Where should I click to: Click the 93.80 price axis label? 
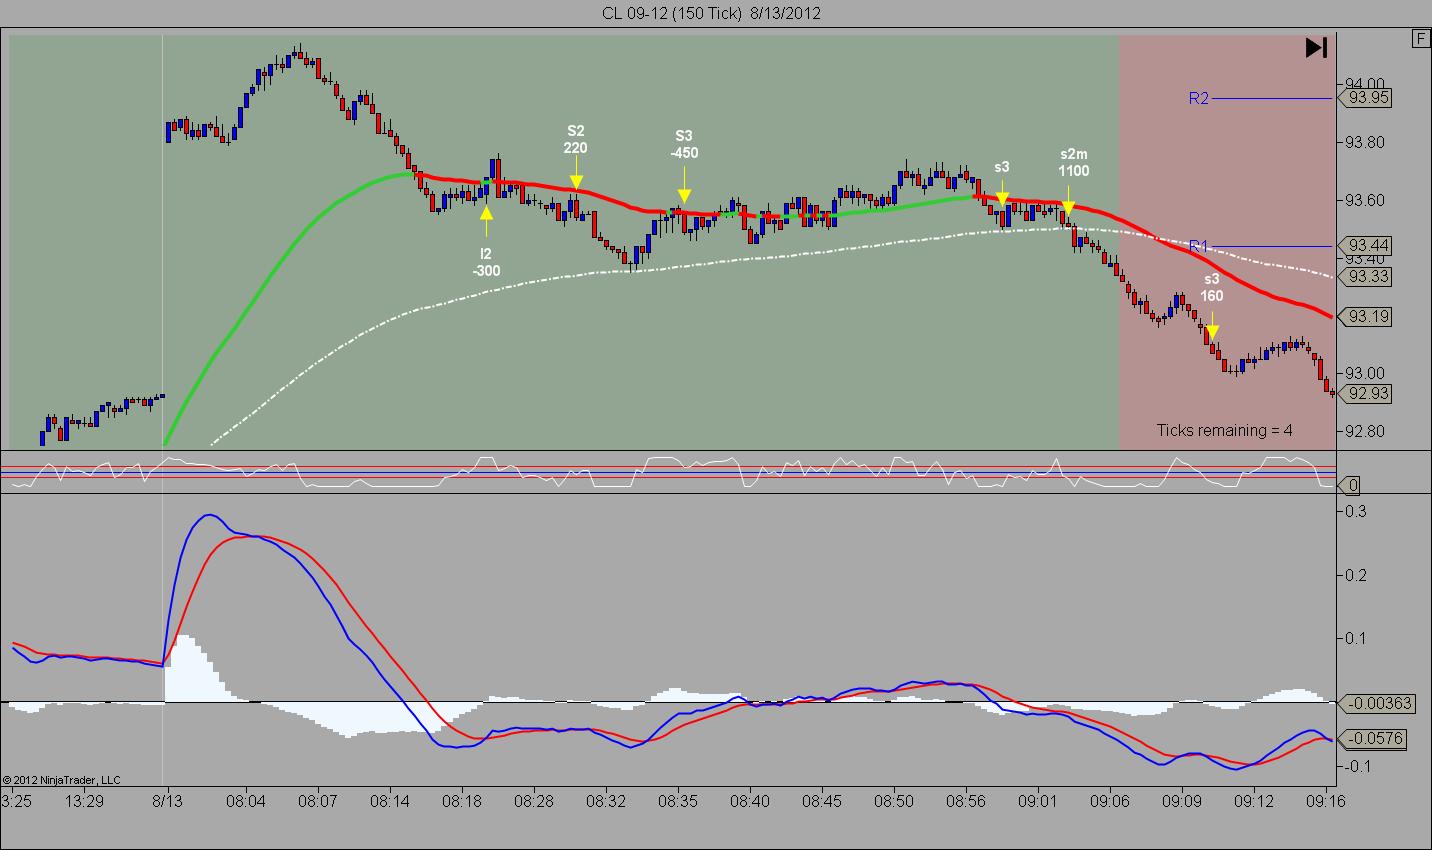(1365, 143)
